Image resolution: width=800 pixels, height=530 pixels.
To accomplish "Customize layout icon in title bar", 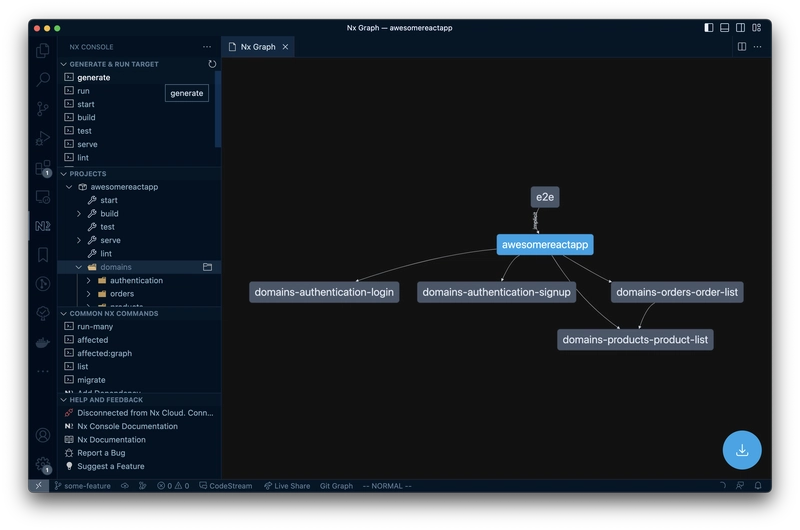I will tap(757, 28).
